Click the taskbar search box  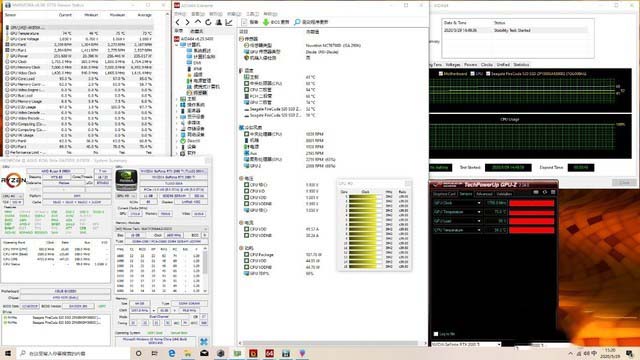pos(74,353)
